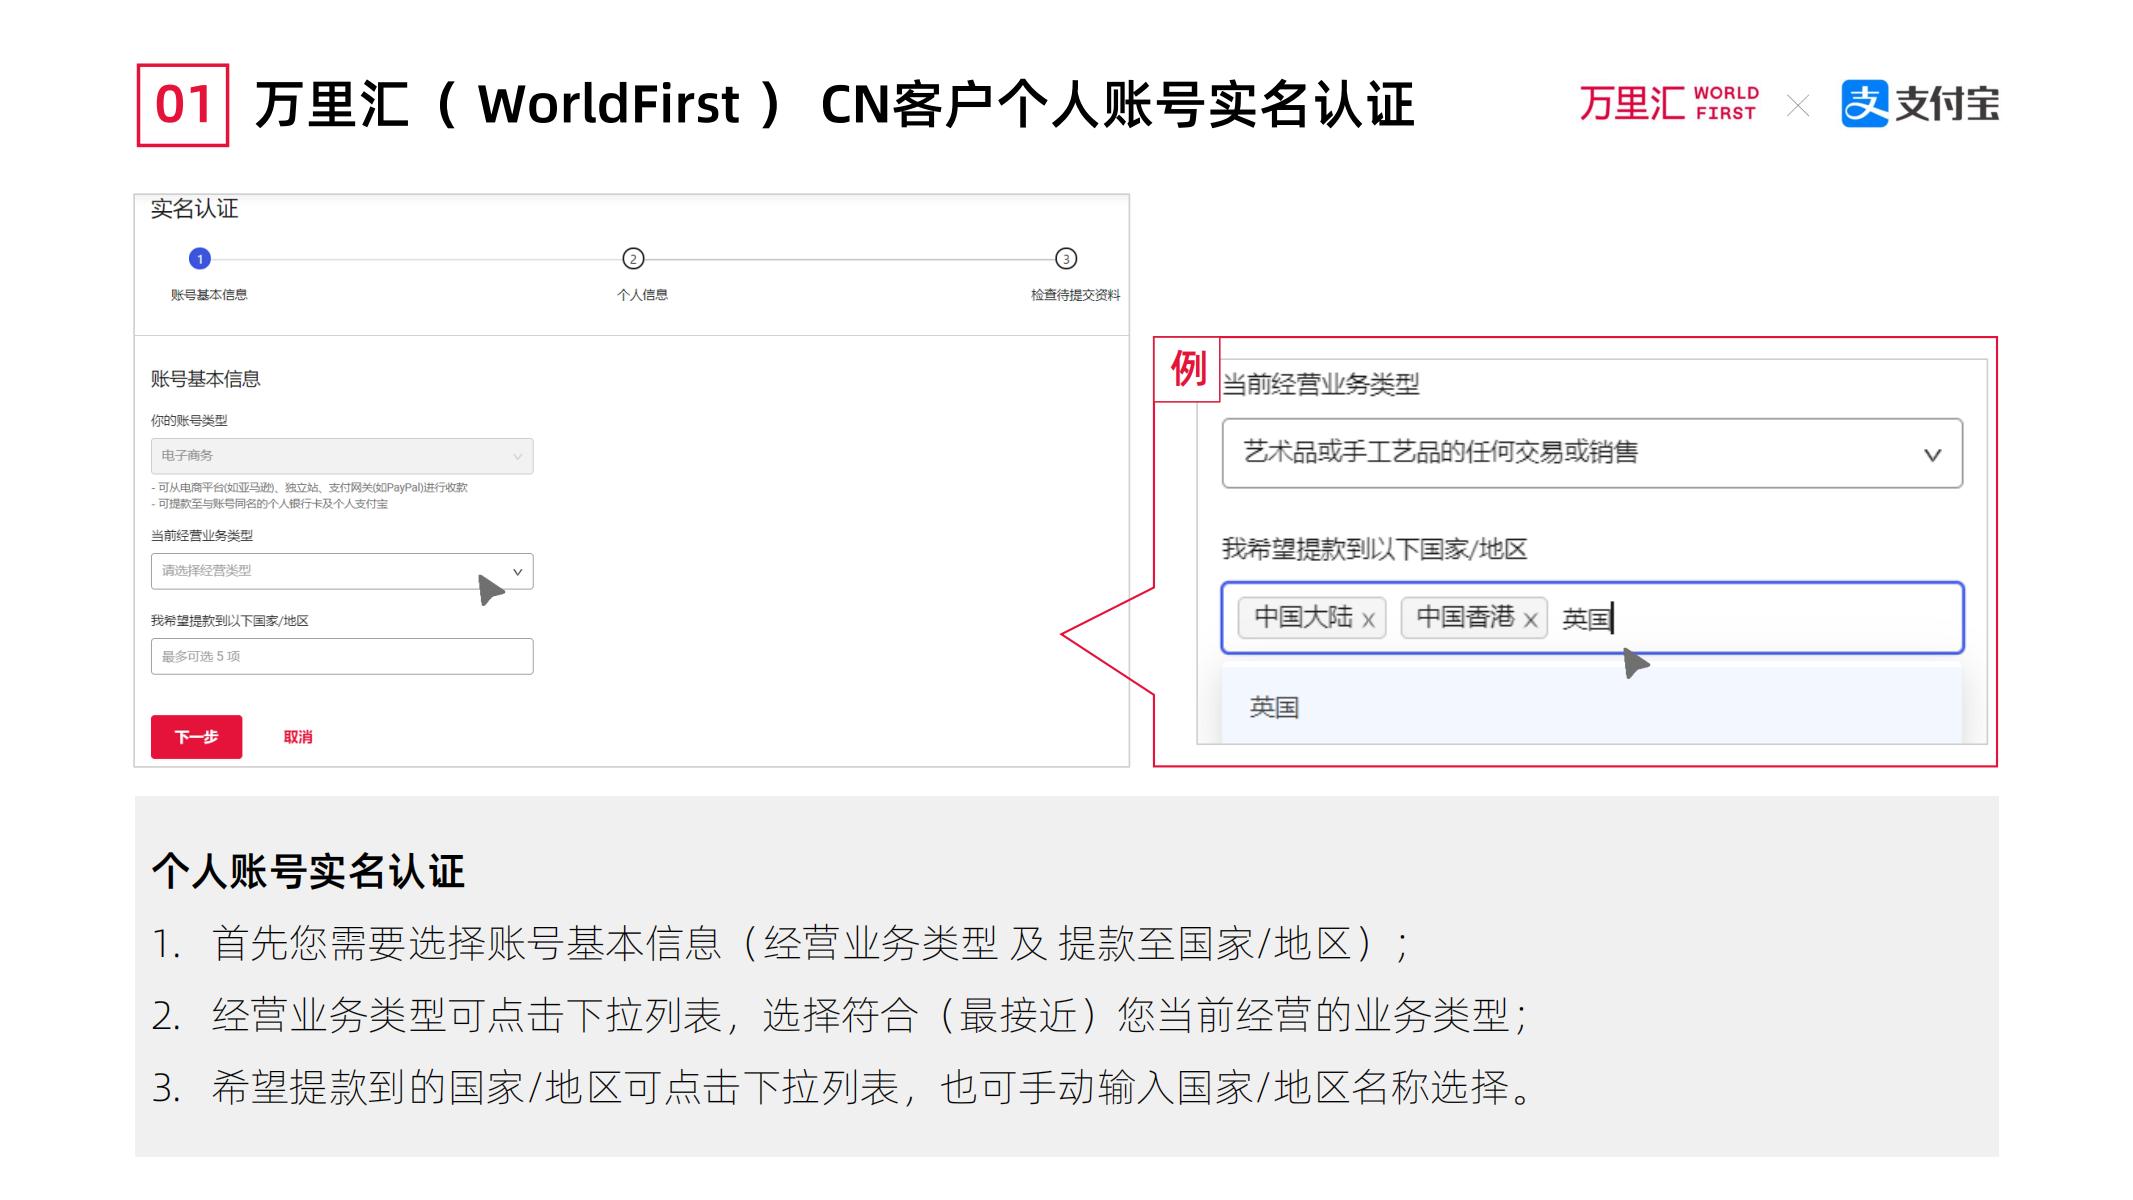The image size is (2133, 1200).
Task: Click the 账号基本信息 step label
Action: pyautogui.click(x=209, y=295)
